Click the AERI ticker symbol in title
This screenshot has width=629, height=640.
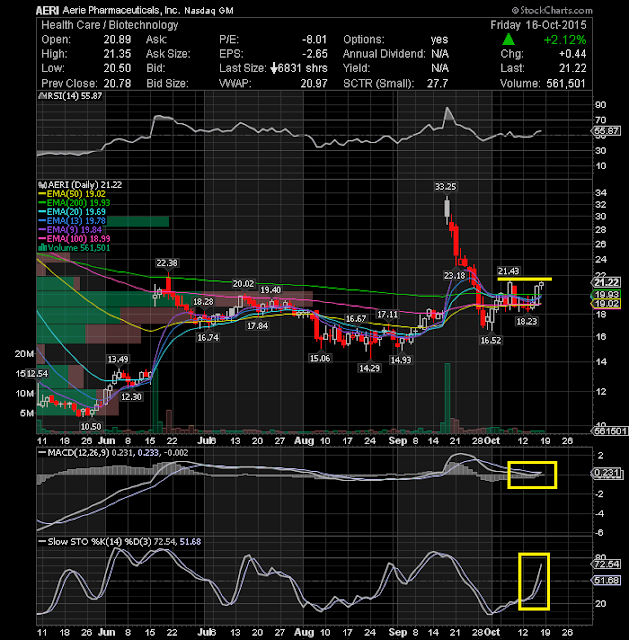tap(48, 11)
